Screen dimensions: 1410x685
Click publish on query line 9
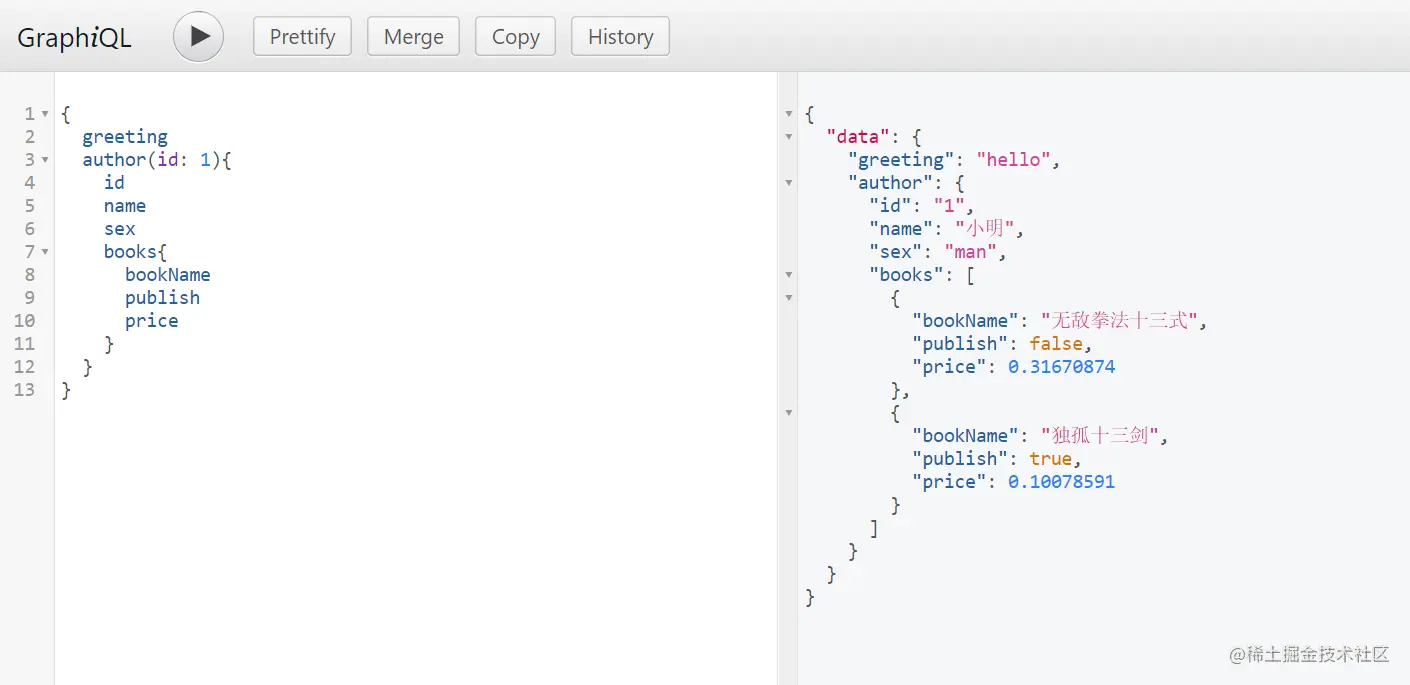[162, 298]
